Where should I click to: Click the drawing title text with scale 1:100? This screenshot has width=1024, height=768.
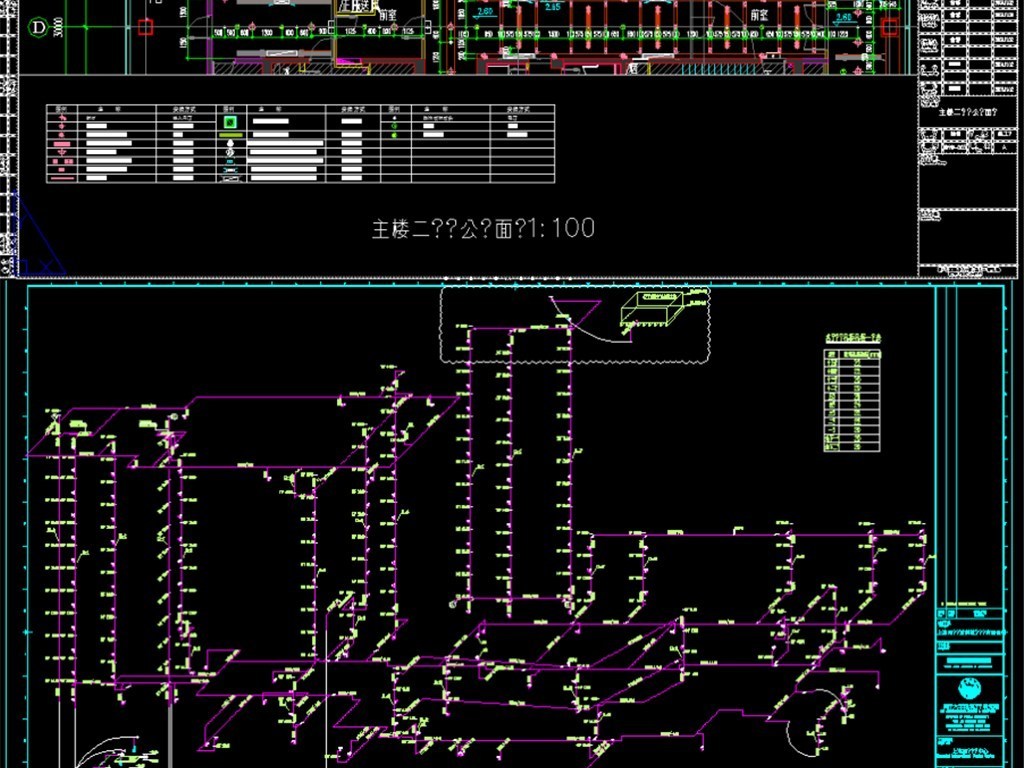click(483, 229)
